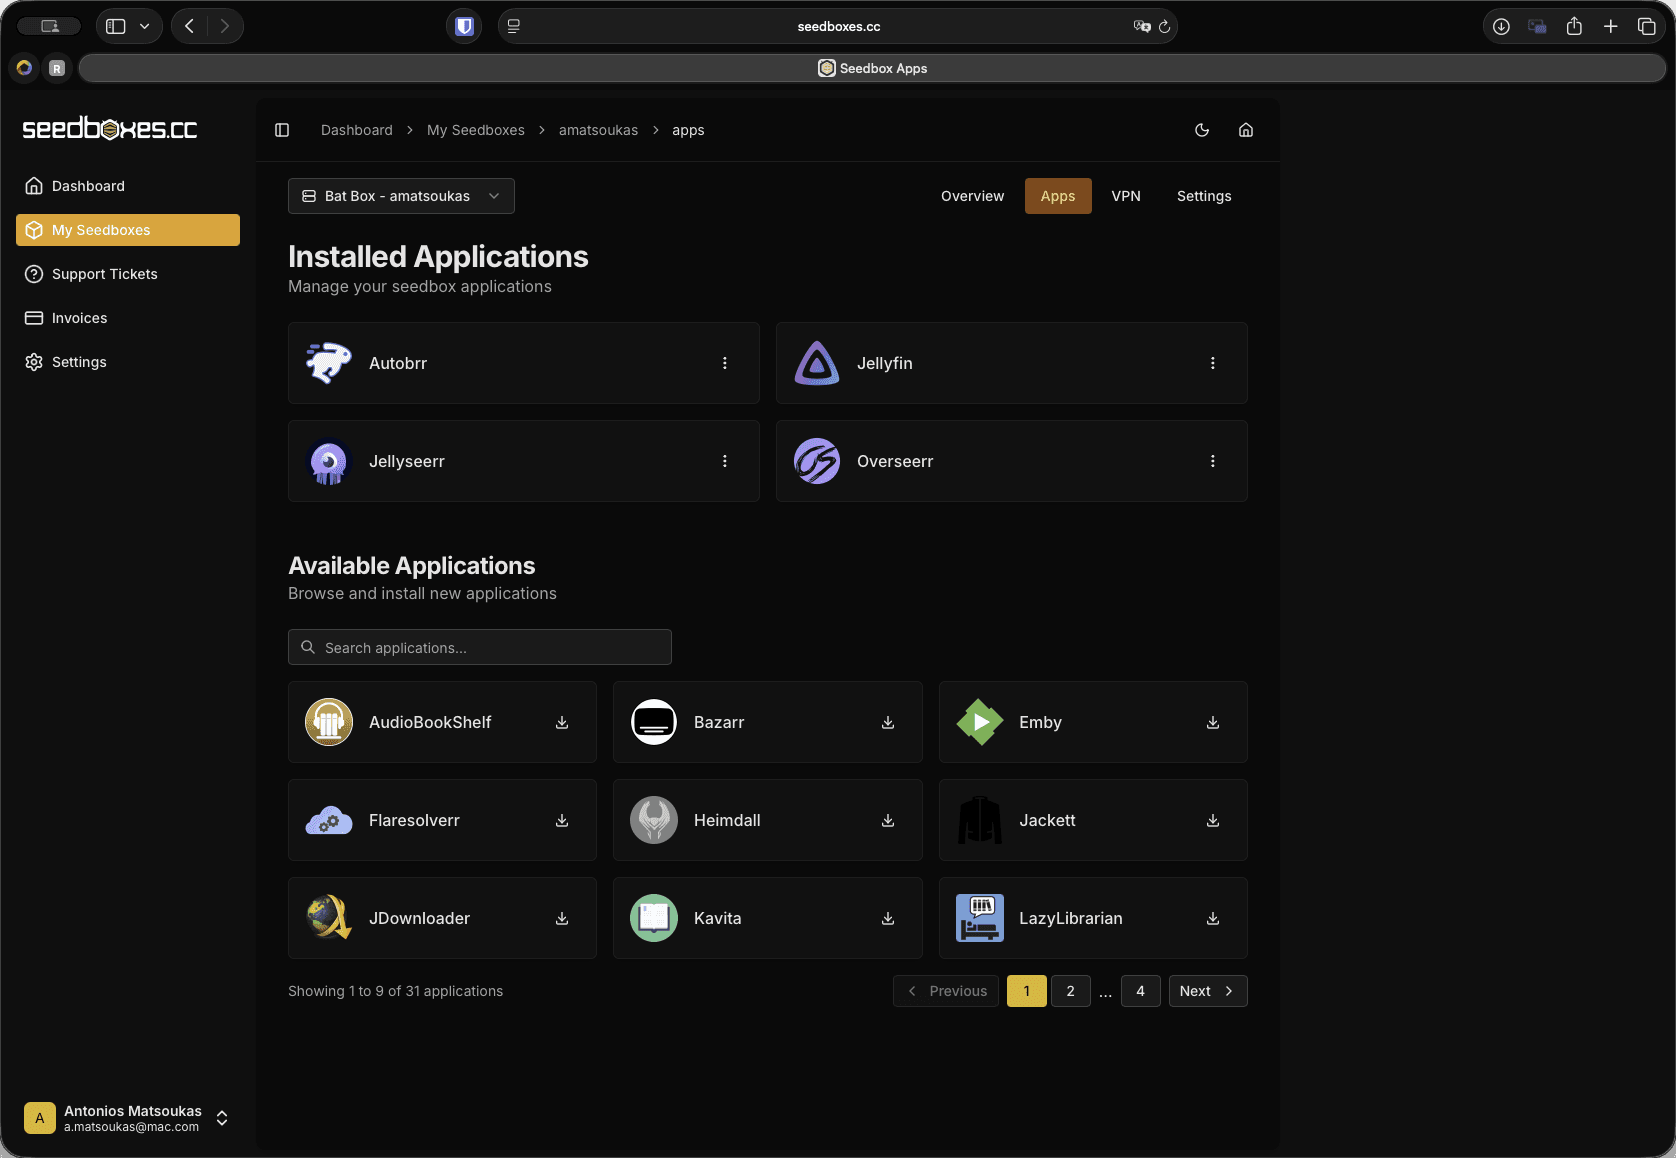Click the LazyLibrarian logo icon
The width and height of the screenshot is (1676, 1158).
pyautogui.click(x=980, y=918)
